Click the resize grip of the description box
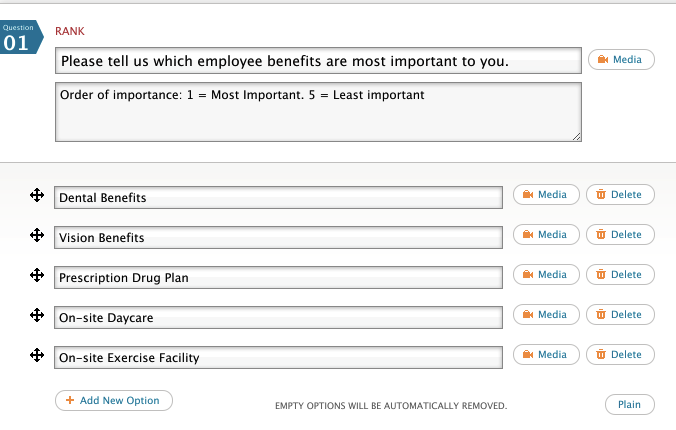Viewport: 676px width, 430px height. pyautogui.click(x=576, y=136)
